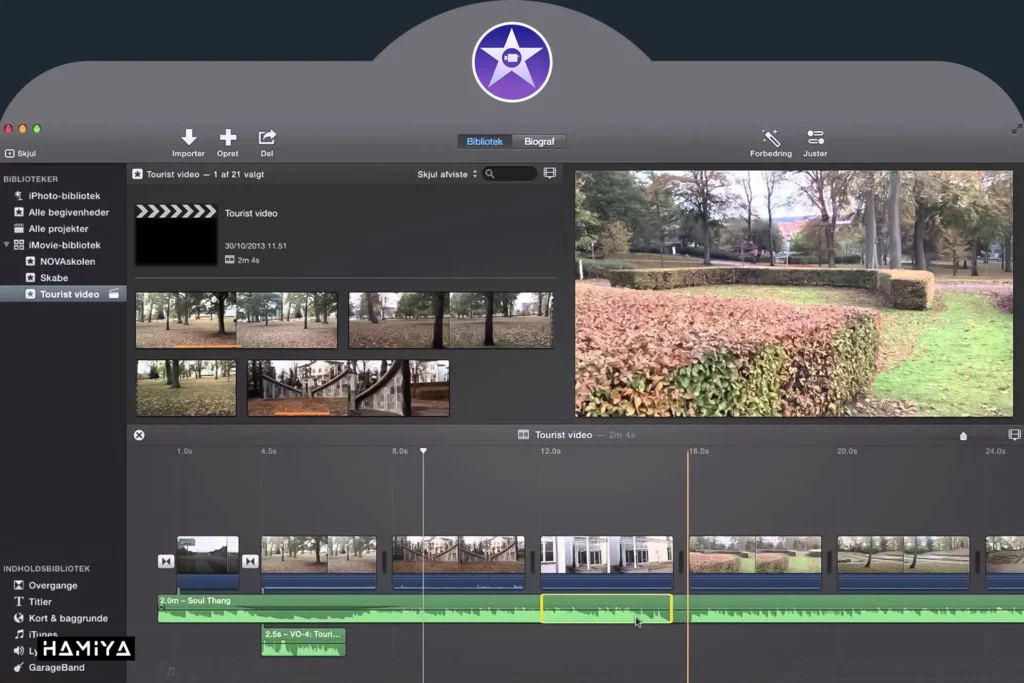
Task: Collapse the iMovie-bibliotek tree item
Action: [8, 245]
